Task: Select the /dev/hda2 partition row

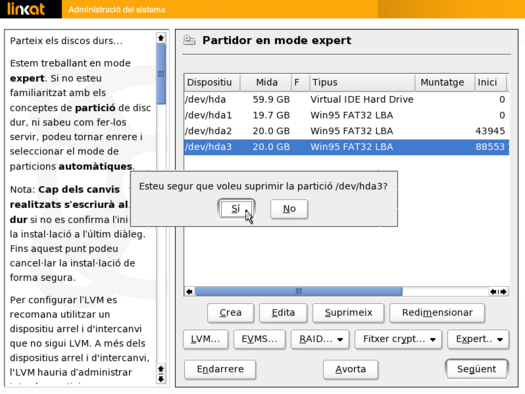Action: point(347,131)
